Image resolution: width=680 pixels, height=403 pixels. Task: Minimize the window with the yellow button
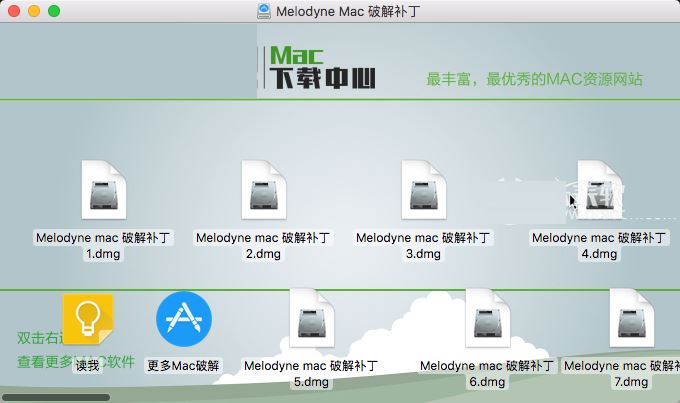click(x=34, y=11)
